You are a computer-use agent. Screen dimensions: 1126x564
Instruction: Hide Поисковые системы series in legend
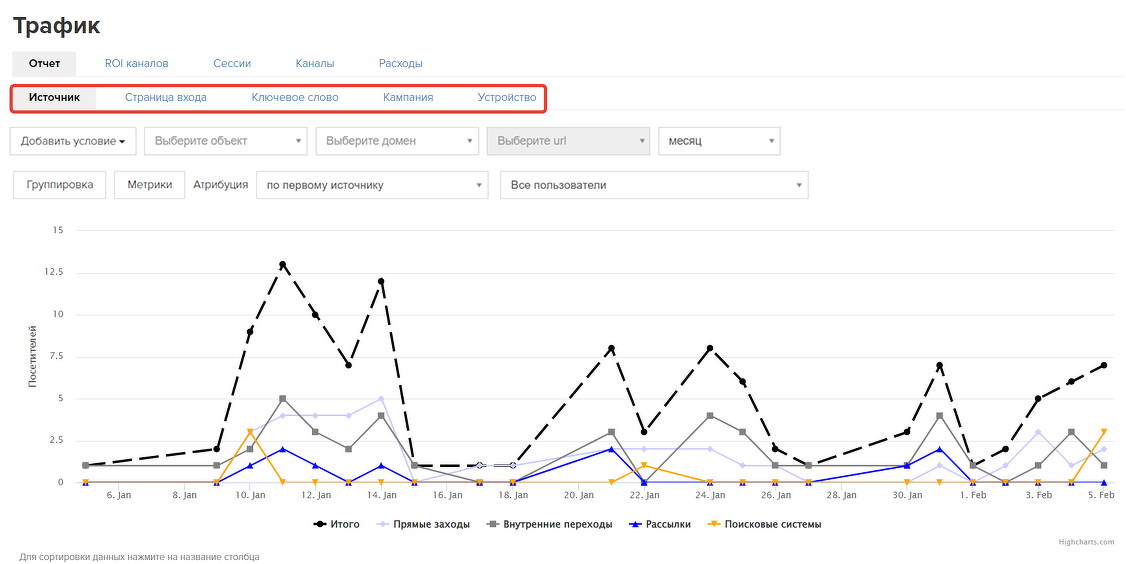coord(764,524)
